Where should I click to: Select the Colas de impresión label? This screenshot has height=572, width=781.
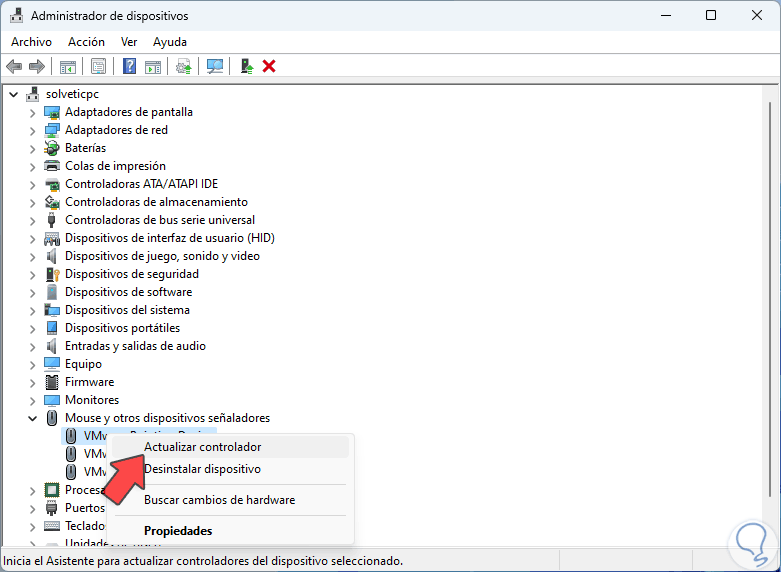tap(115, 166)
